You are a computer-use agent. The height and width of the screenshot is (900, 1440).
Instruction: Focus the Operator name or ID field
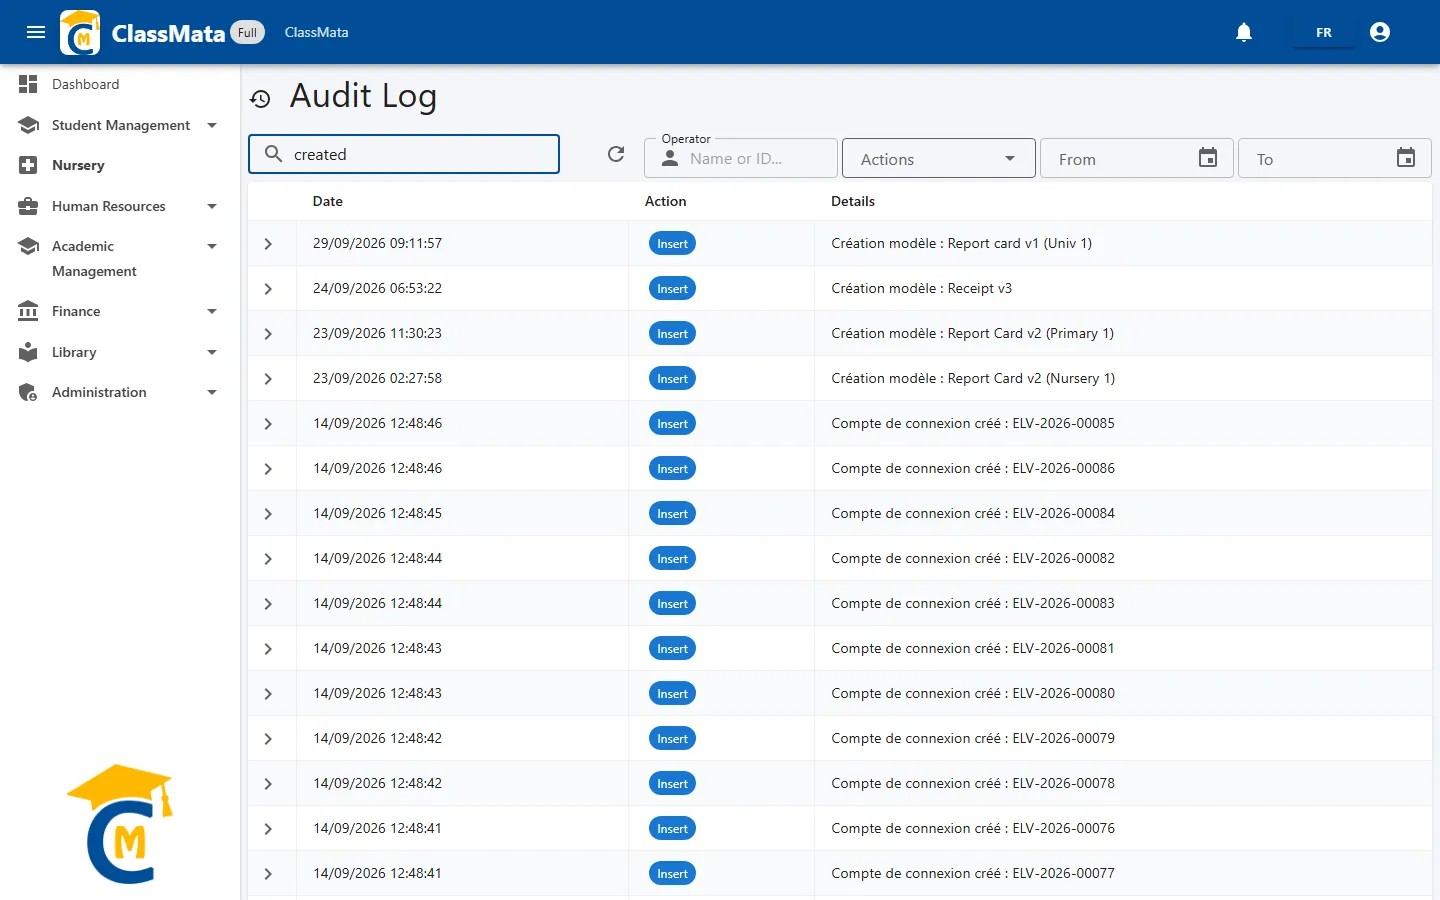(741, 158)
